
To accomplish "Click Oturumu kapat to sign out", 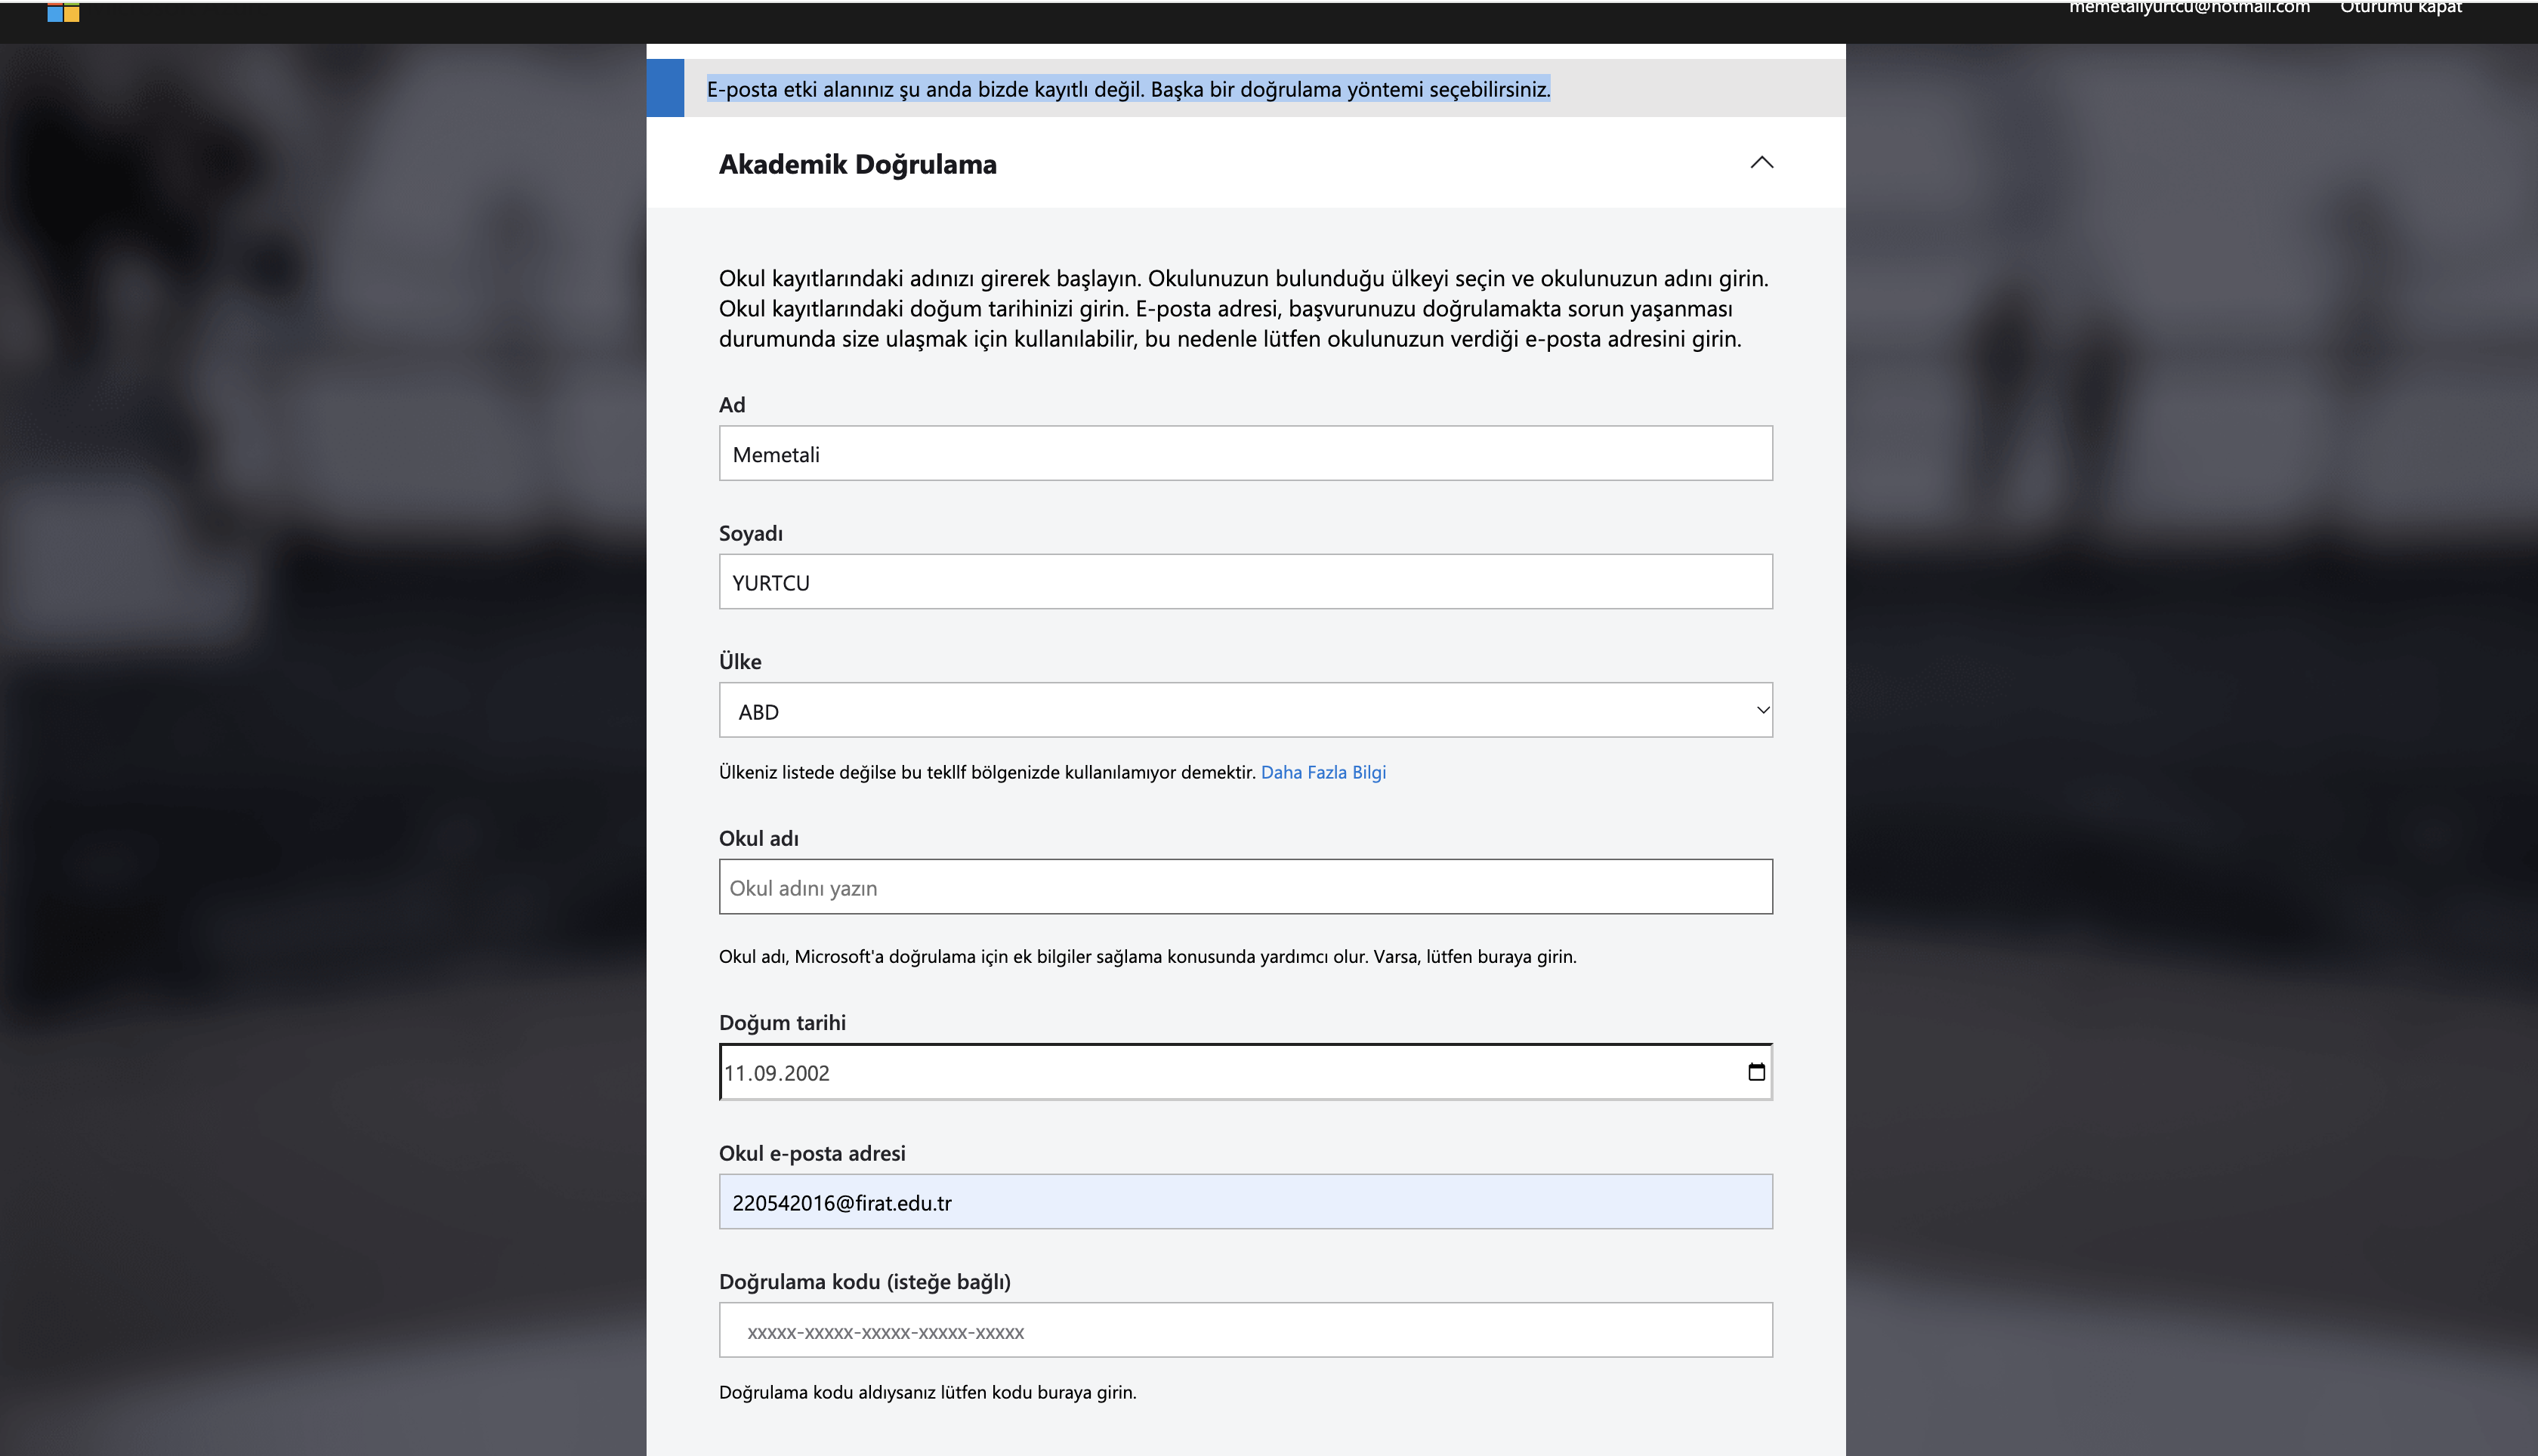I will tap(2400, 8).
